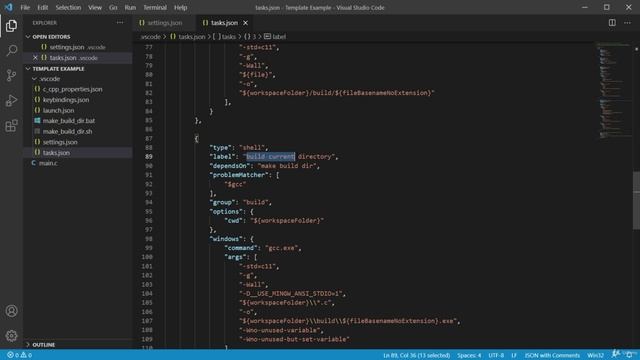Click the "windows" key on line 98
640x360 pixels.
(x=226, y=239)
